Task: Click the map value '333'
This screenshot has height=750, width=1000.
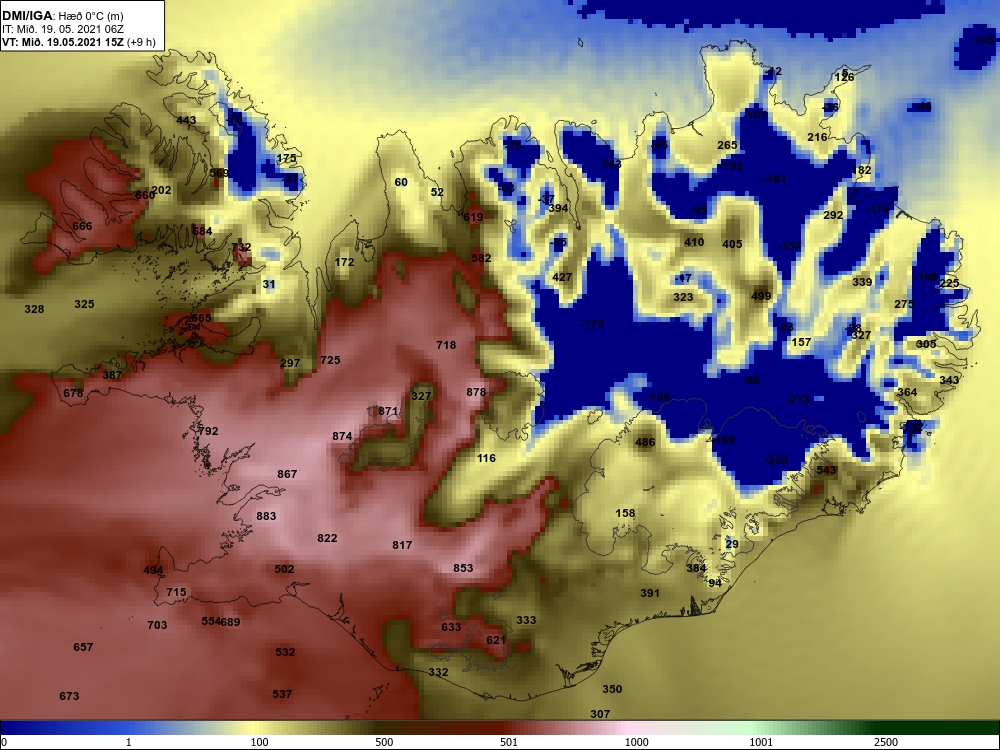Action: coord(526,620)
